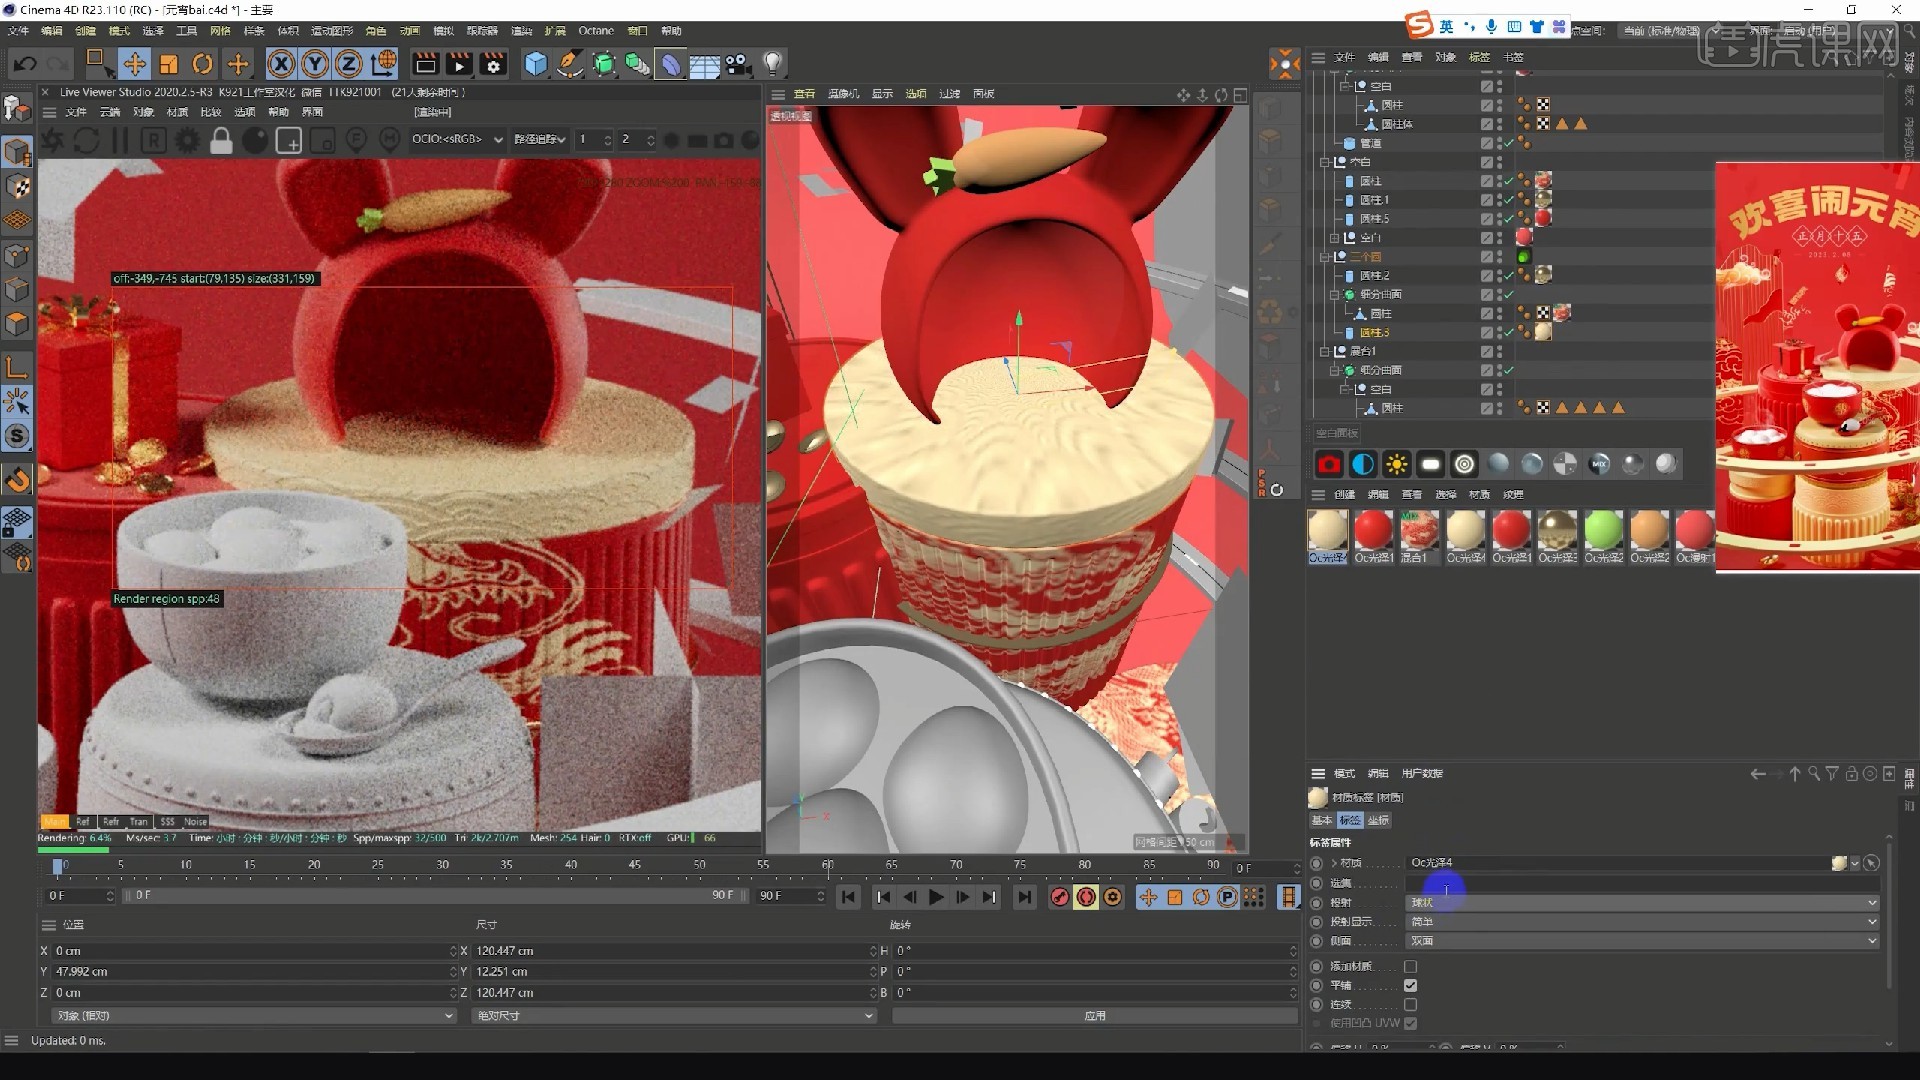Select the Spline Pen tool
The image size is (1920, 1080).
(x=570, y=64)
